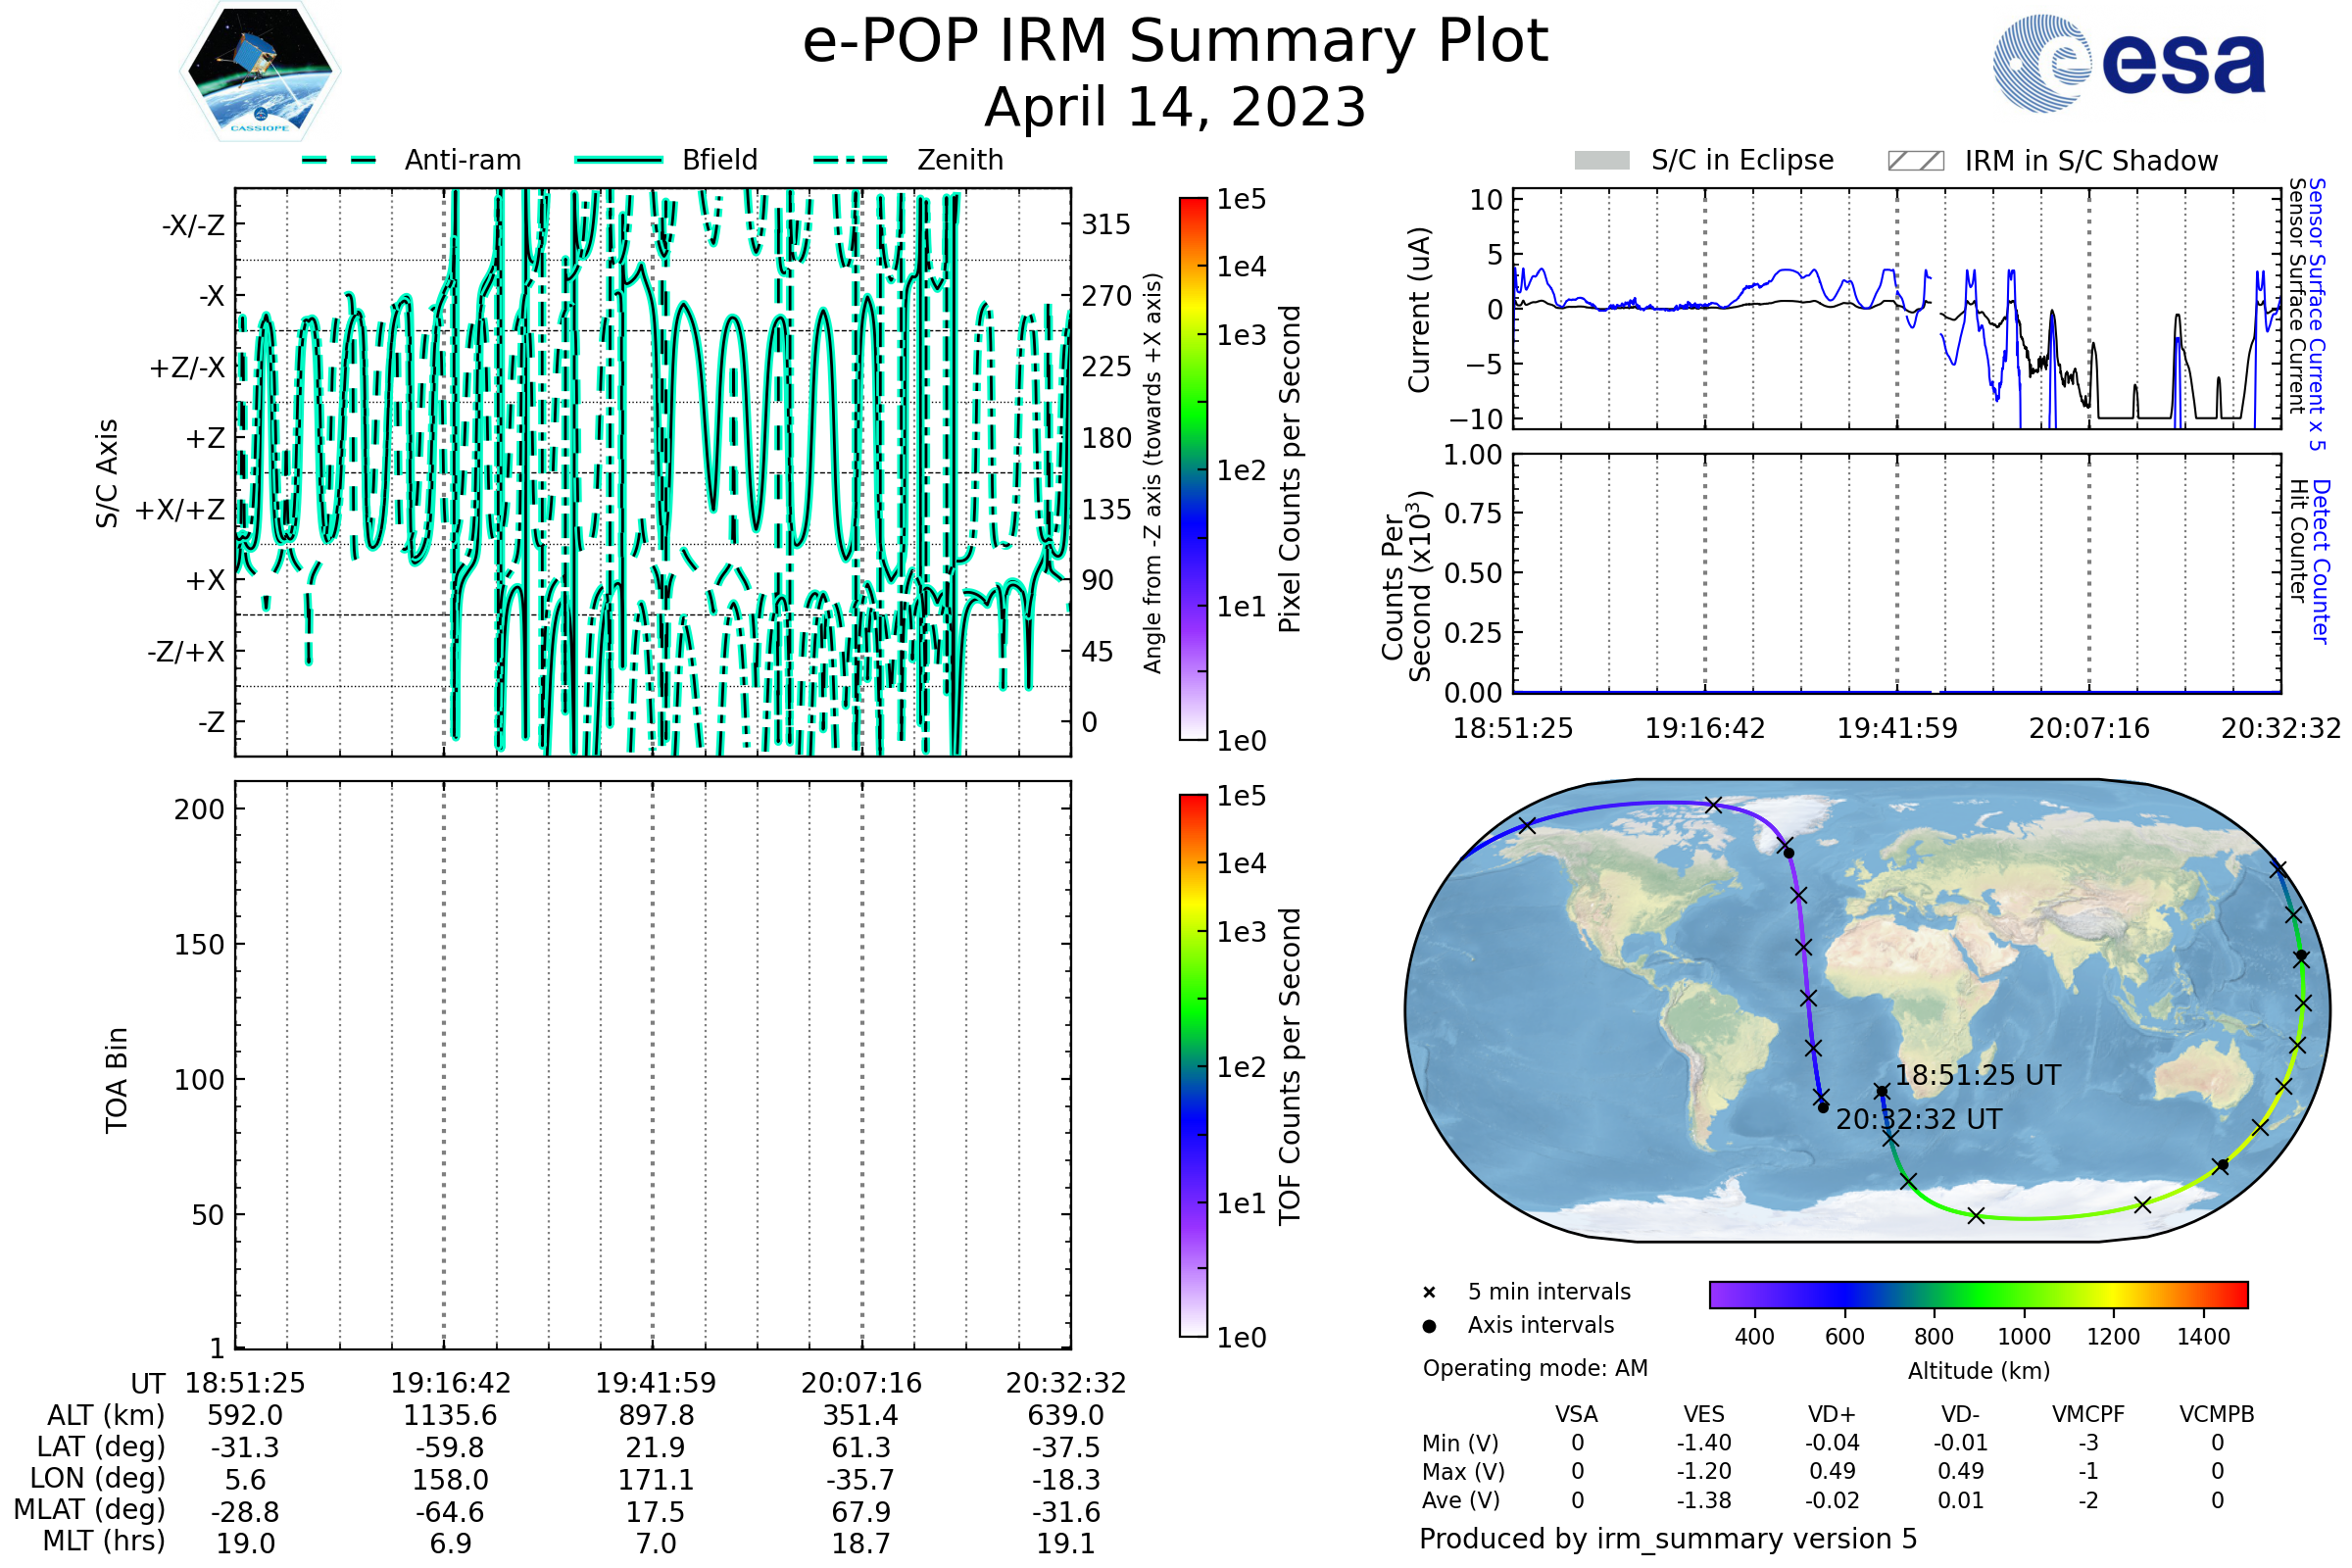The image size is (2352, 1568).
Task: Click the 20:32:32 UT map label
Action: [1919, 1119]
